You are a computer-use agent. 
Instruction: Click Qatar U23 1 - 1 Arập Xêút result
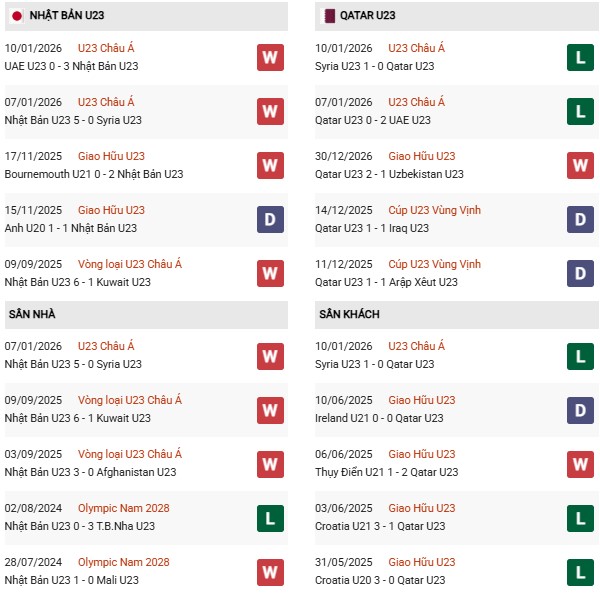pyautogui.click(x=386, y=282)
